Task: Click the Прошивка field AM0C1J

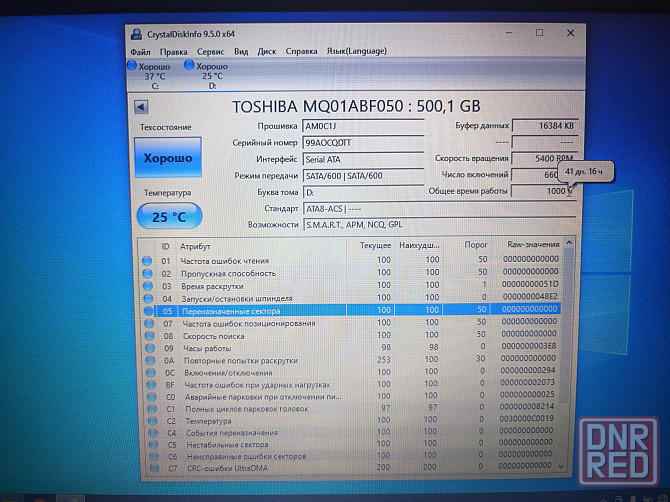Action: pos(363,126)
